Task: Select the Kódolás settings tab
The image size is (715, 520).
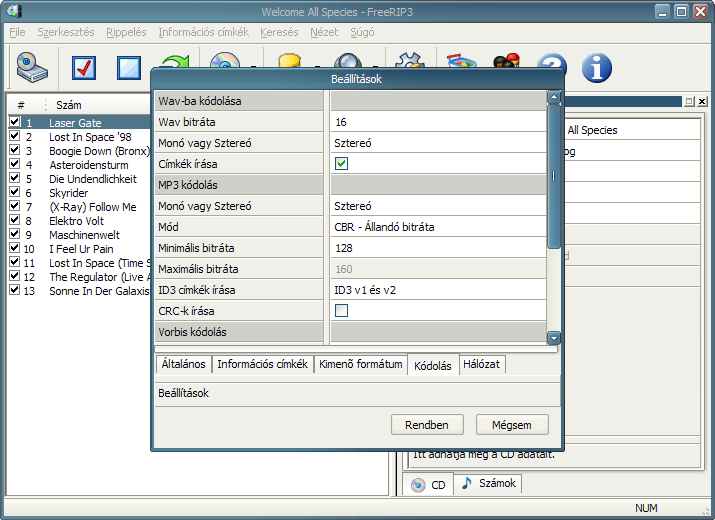Action: click(433, 365)
